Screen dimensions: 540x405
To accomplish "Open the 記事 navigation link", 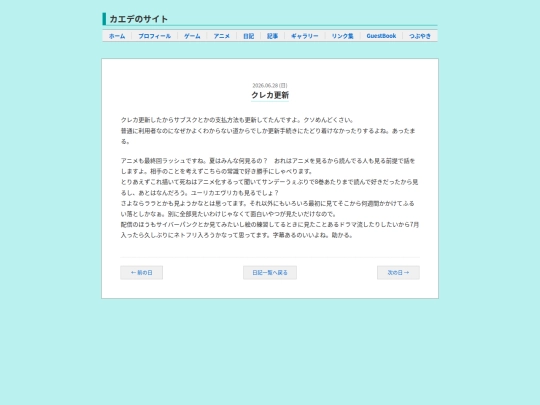I will click(272, 36).
